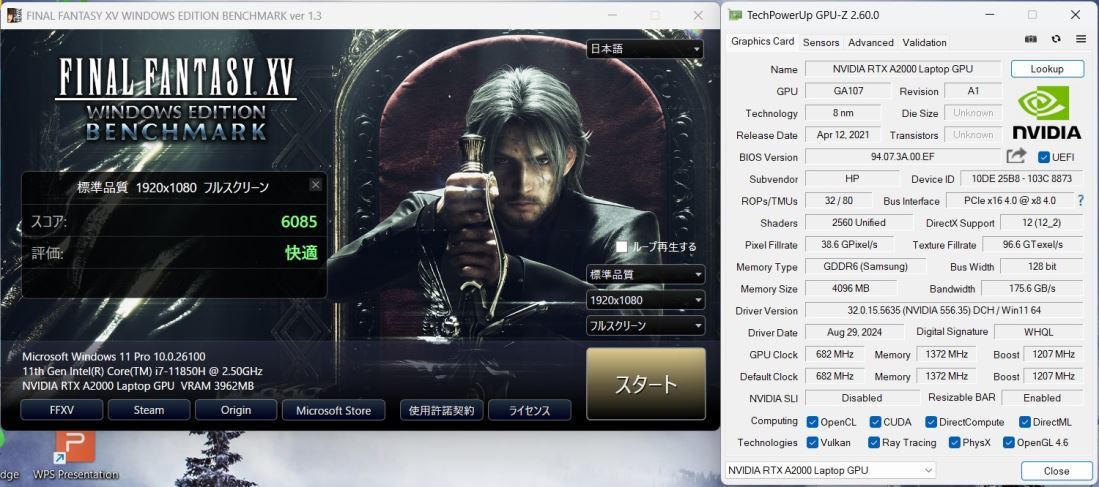Toggle CUDA checkbox
This screenshot has width=1099, height=487.
click(x=875, y=422)
